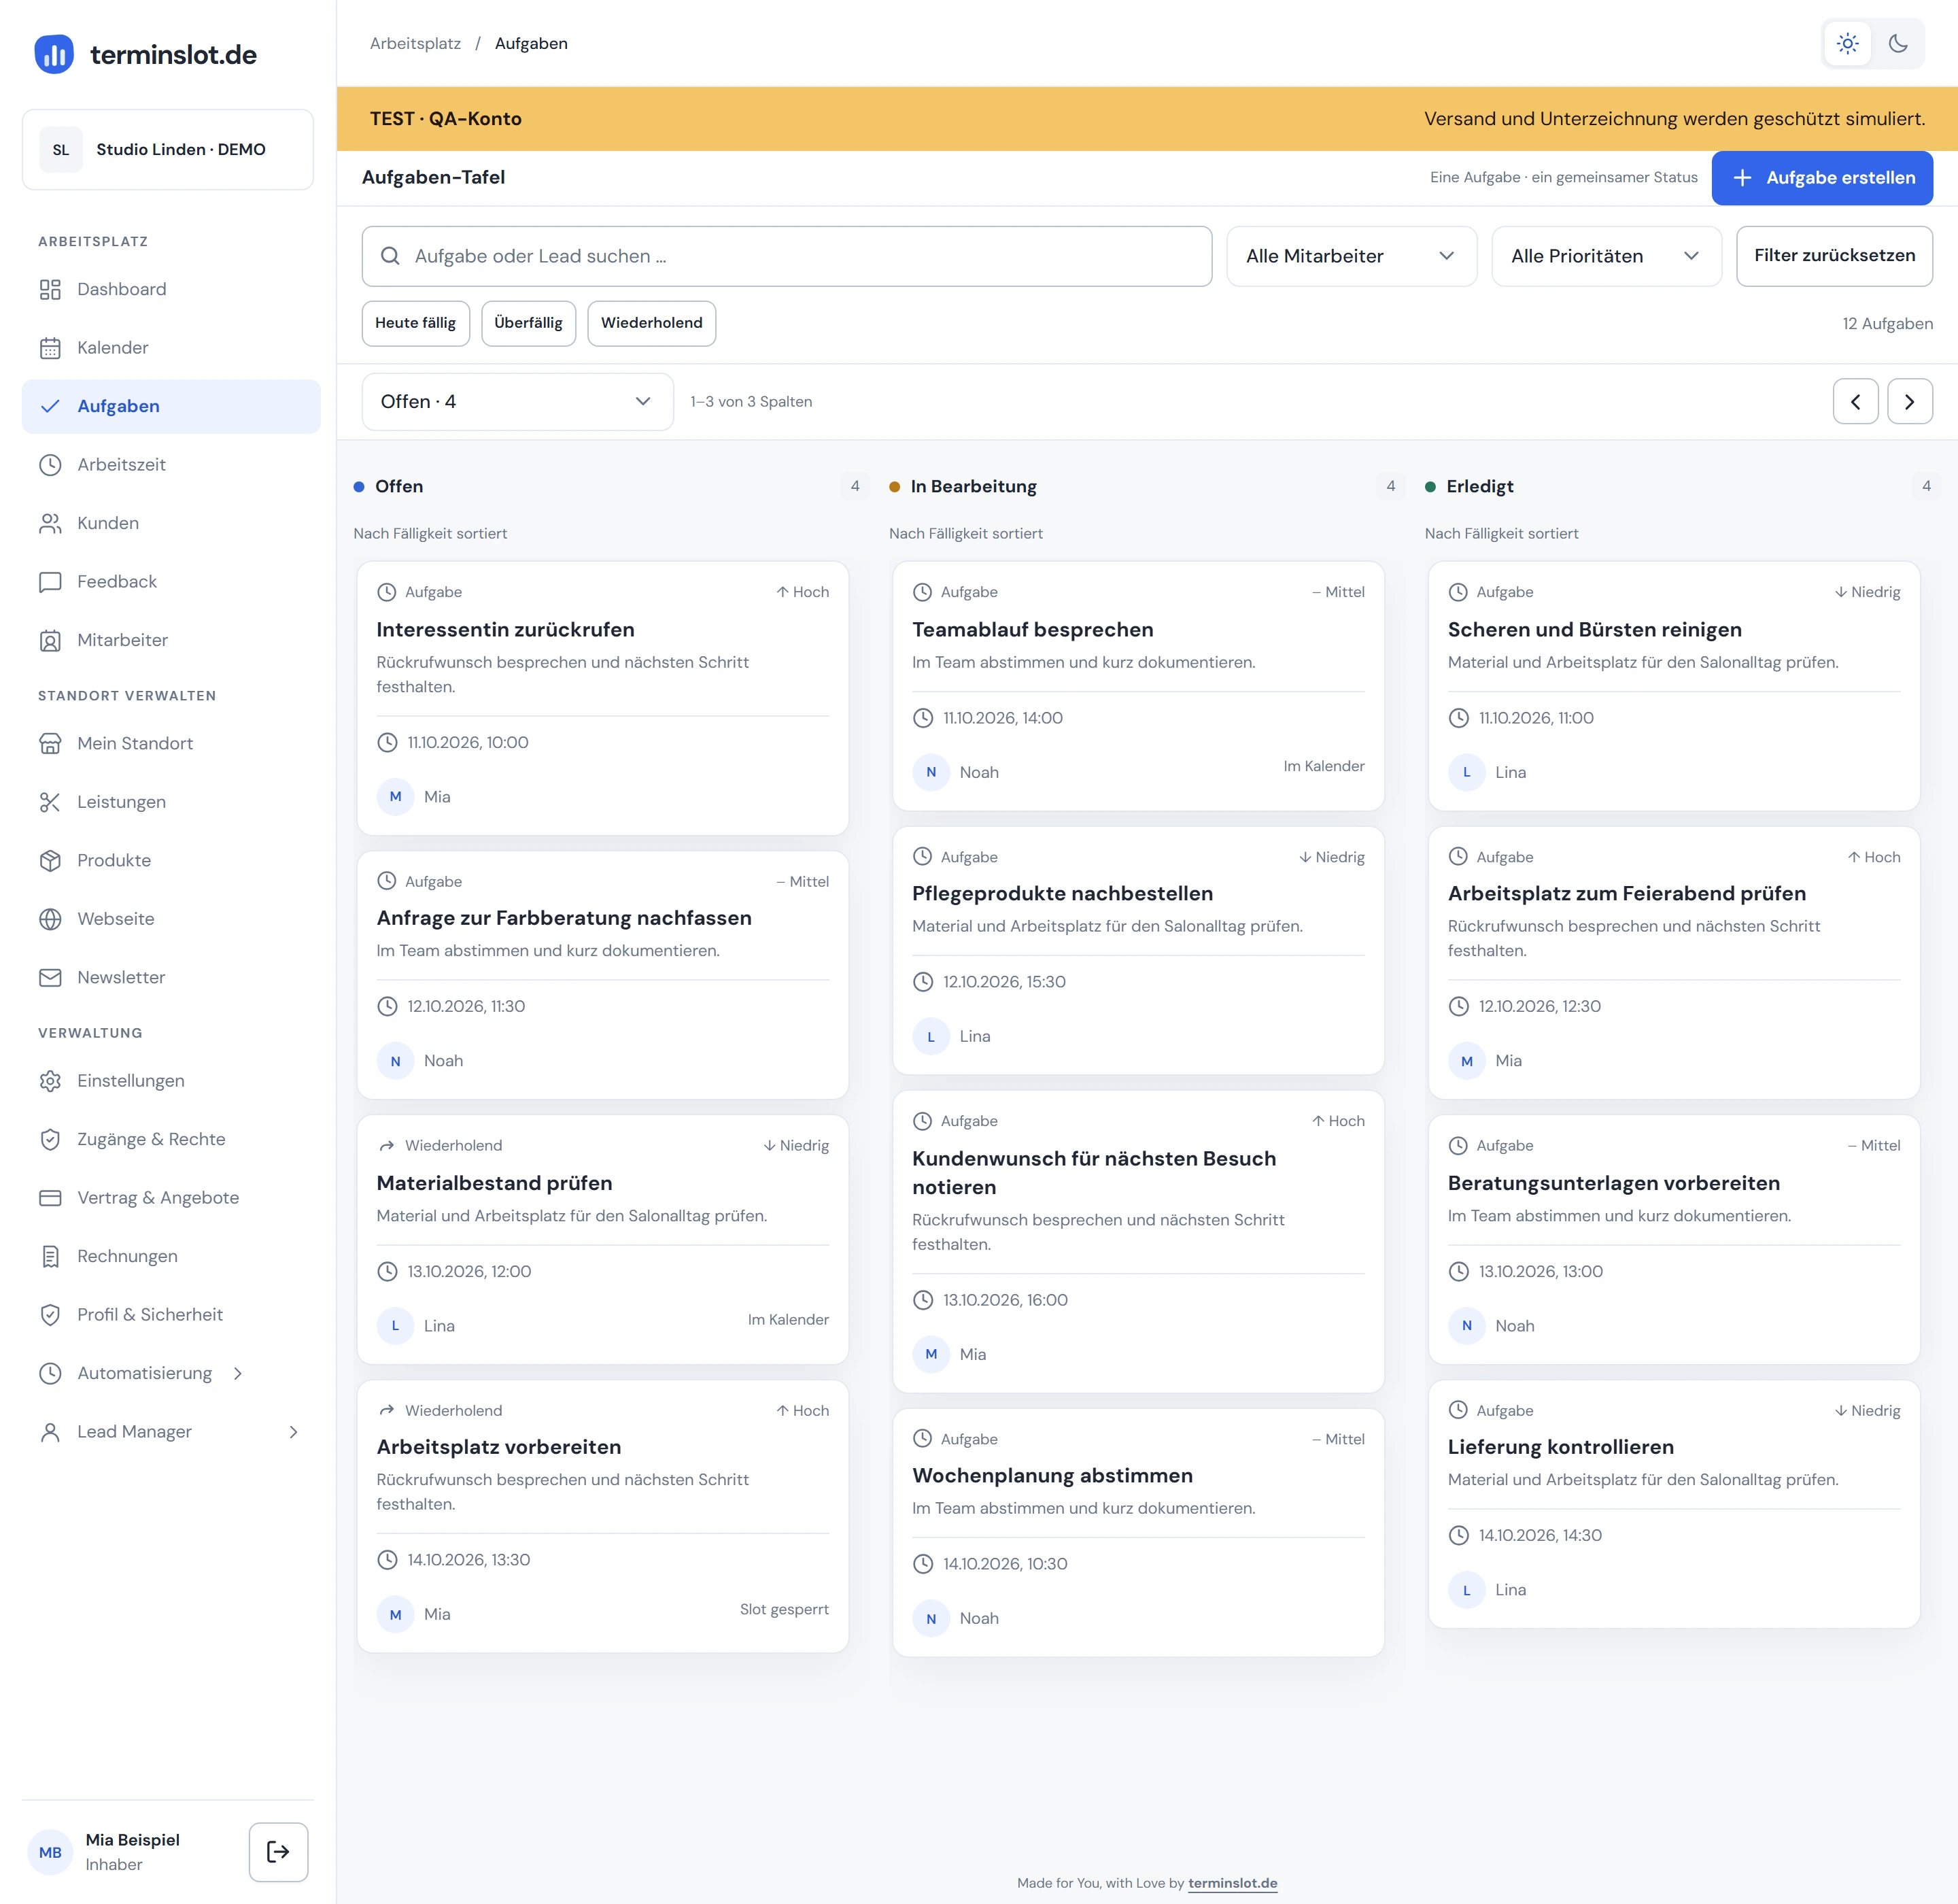
Task: Follow the terminslot.de footer link
Action: [1232, 1883]
